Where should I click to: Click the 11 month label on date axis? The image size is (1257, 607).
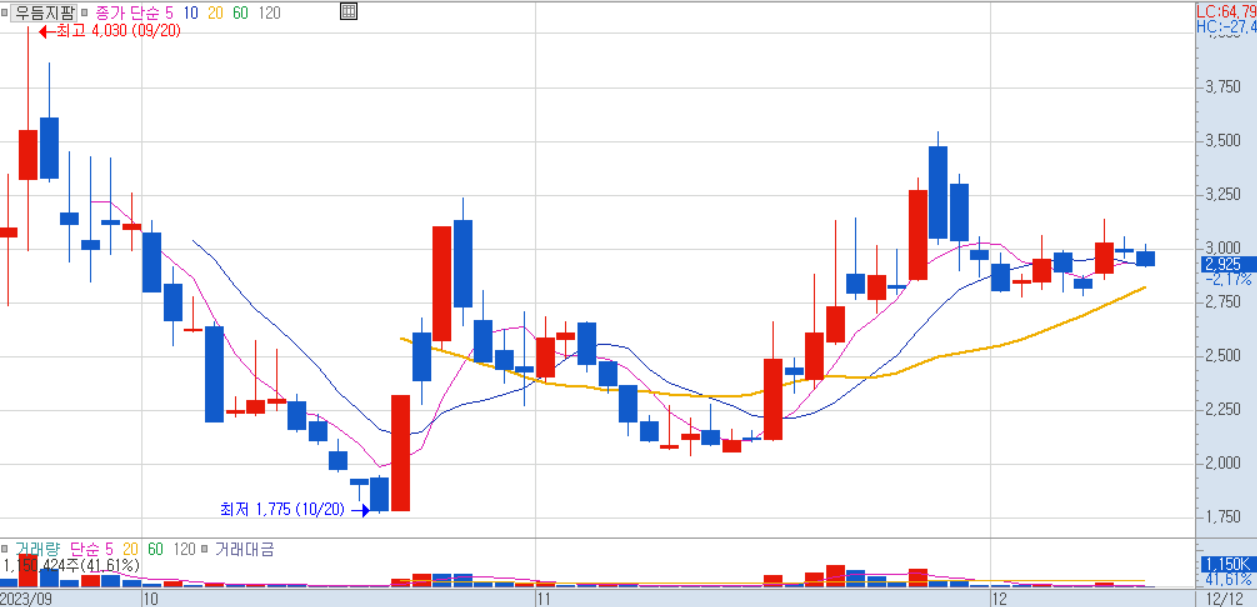coord(544,599)
